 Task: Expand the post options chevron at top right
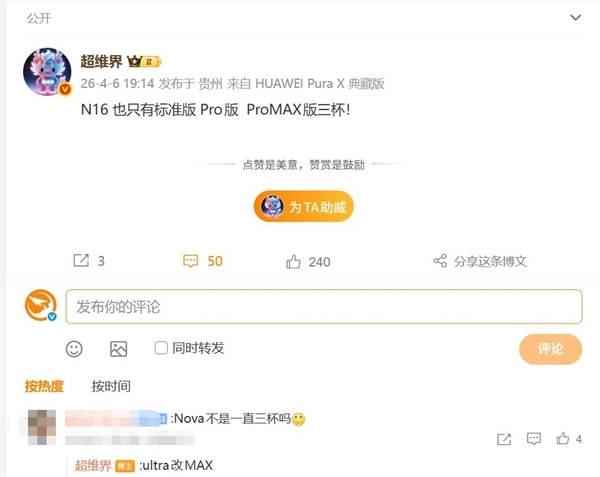coord(575,18)
